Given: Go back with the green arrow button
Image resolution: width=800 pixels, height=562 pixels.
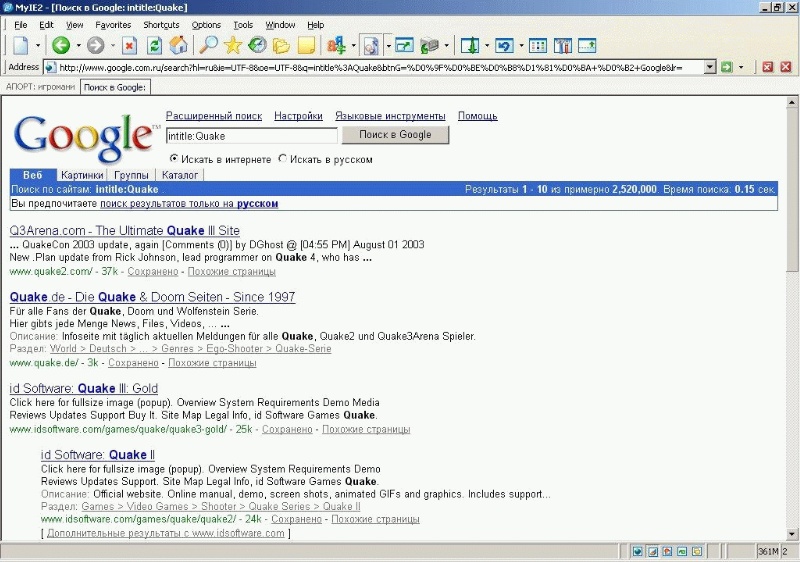Looking at the screenshot, I should coord(61,46).
